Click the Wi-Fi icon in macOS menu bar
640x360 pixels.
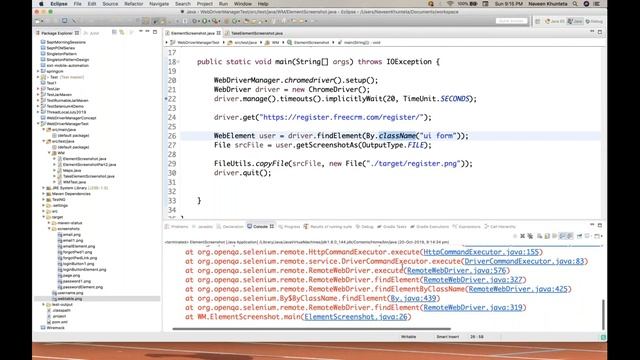(x=450, y=4)
